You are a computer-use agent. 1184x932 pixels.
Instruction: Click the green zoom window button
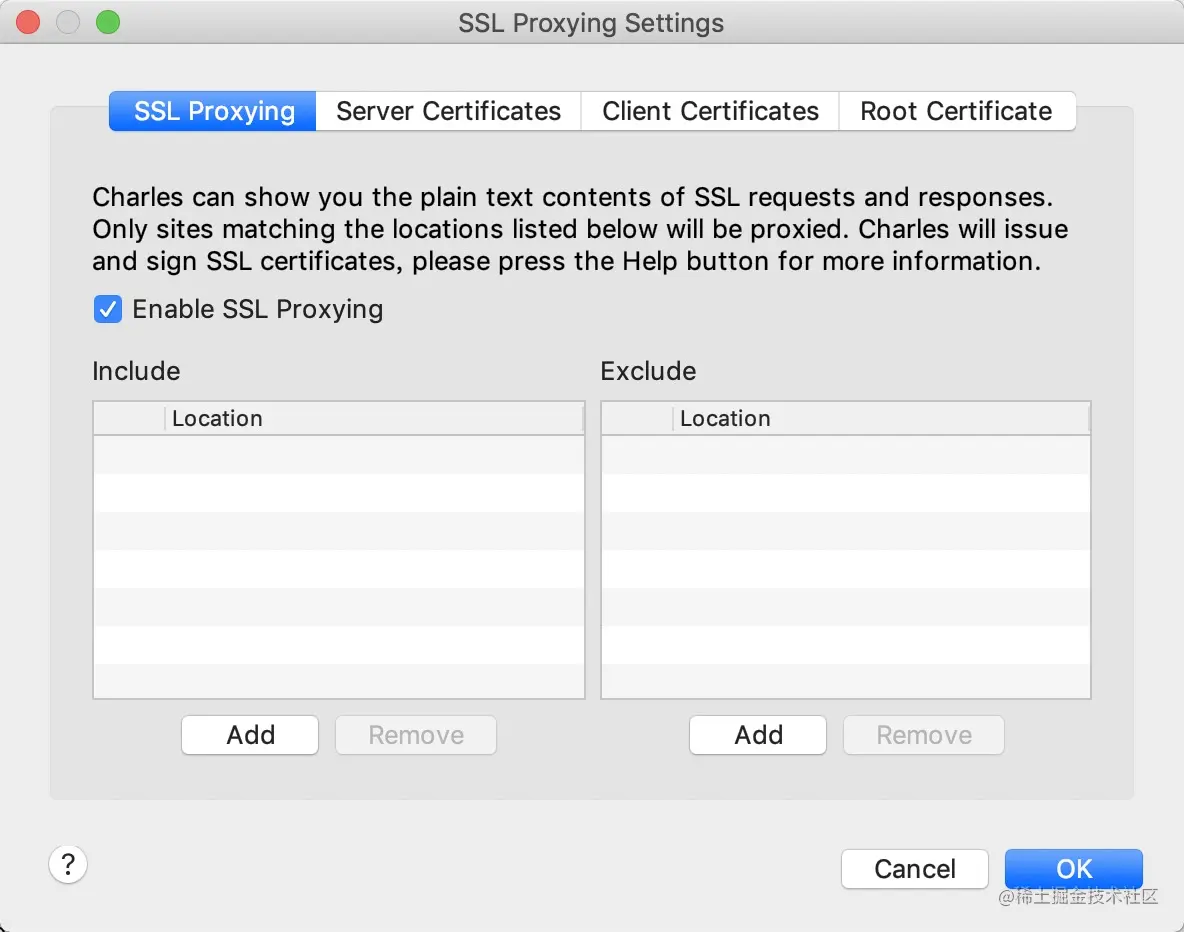point(108,23)
